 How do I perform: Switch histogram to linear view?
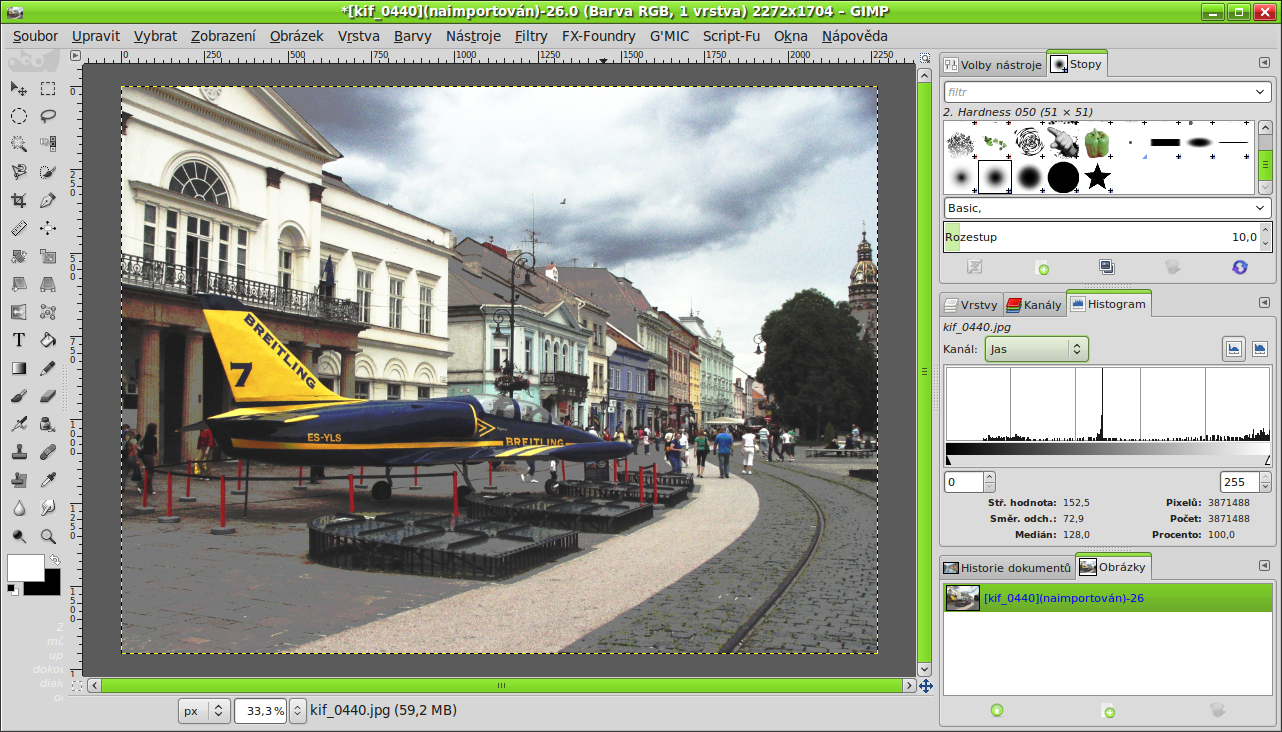click(1234, 349)
